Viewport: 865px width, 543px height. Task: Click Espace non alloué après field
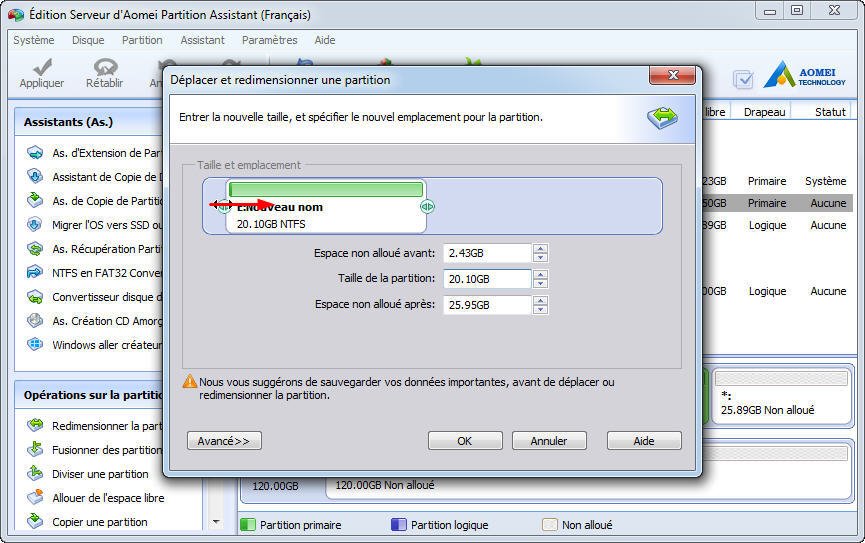click(x=488, y=305)
